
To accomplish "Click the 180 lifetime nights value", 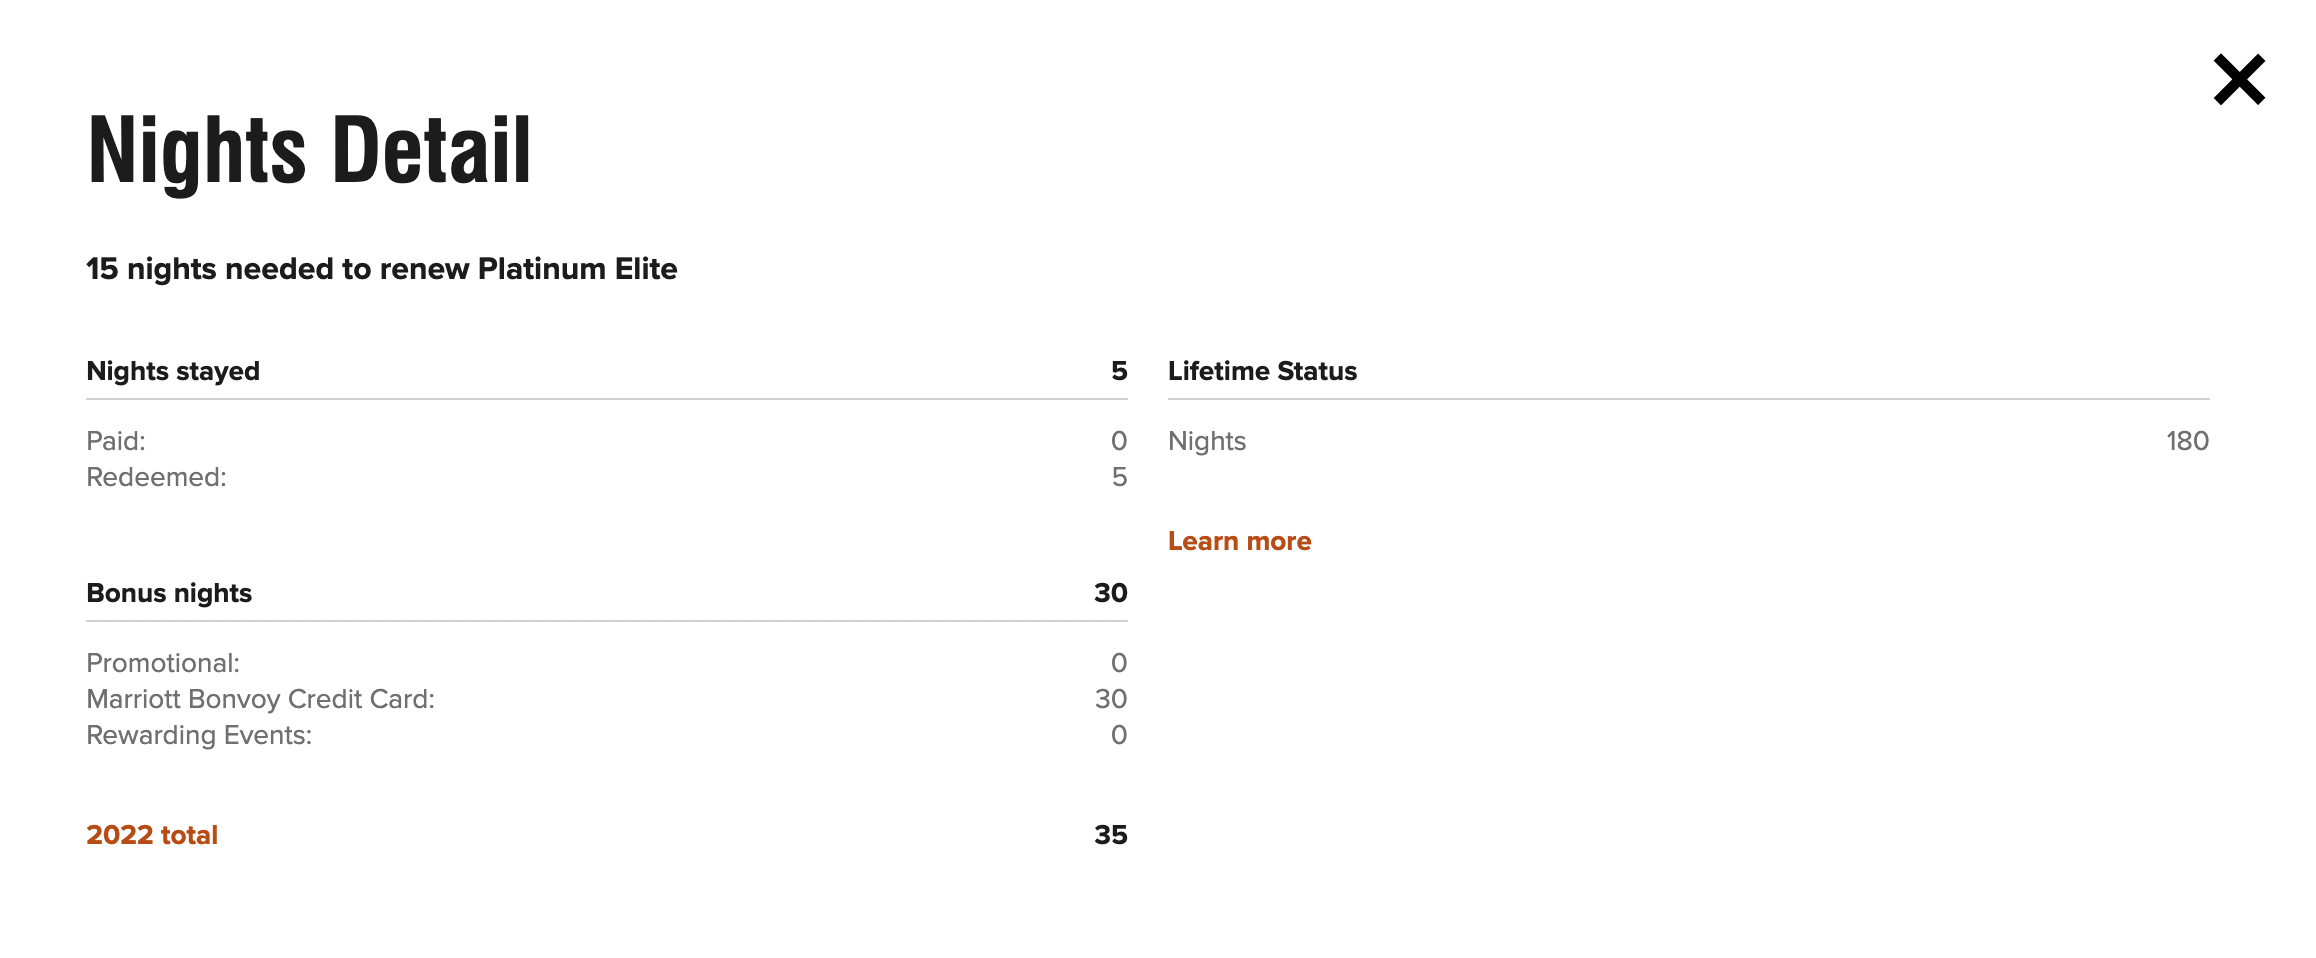I will tap(2187, 441).
